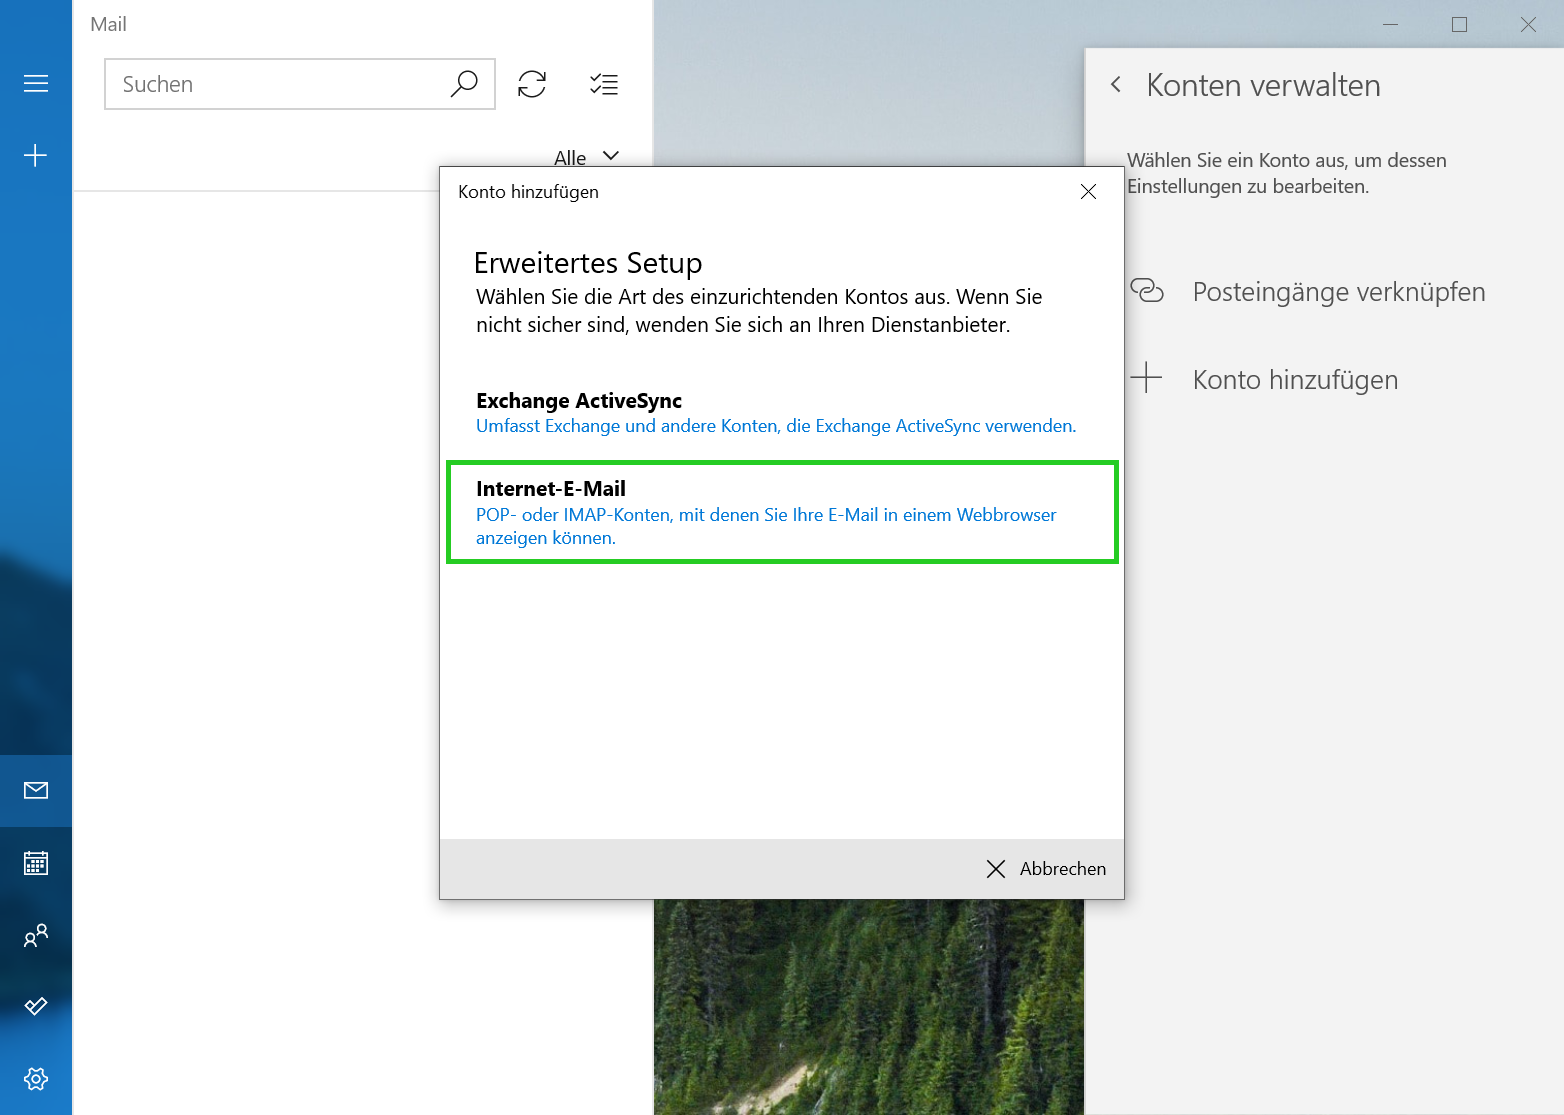Close the Konto hinzufügen dialog with X

pos(1089,192)
